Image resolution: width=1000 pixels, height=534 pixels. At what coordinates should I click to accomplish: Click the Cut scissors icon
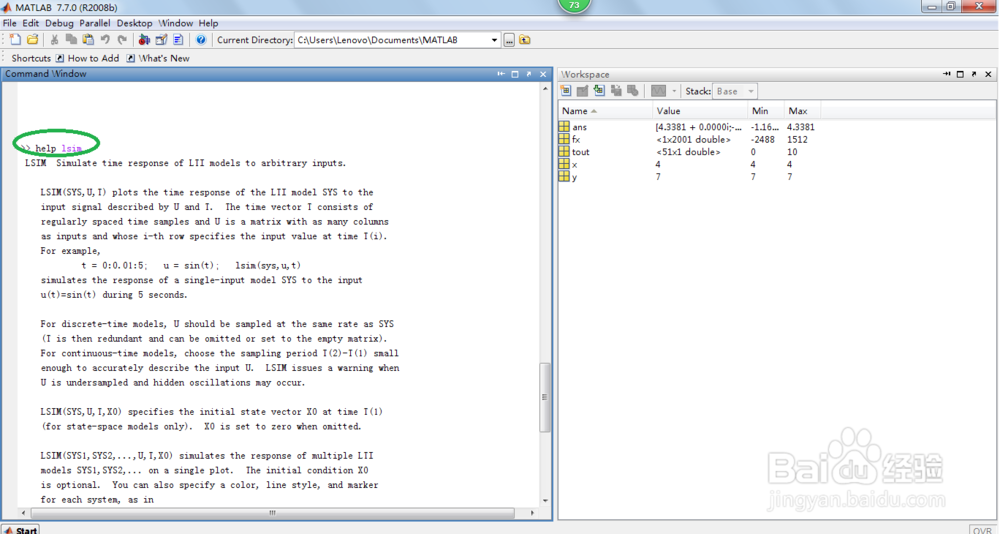point(54,40)
